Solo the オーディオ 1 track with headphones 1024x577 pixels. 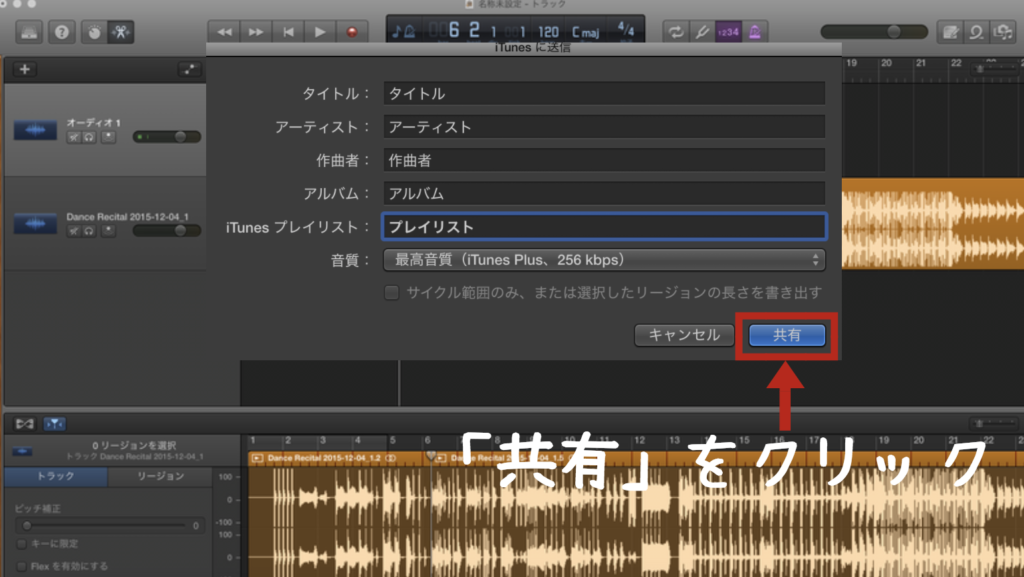pos(89,137)
